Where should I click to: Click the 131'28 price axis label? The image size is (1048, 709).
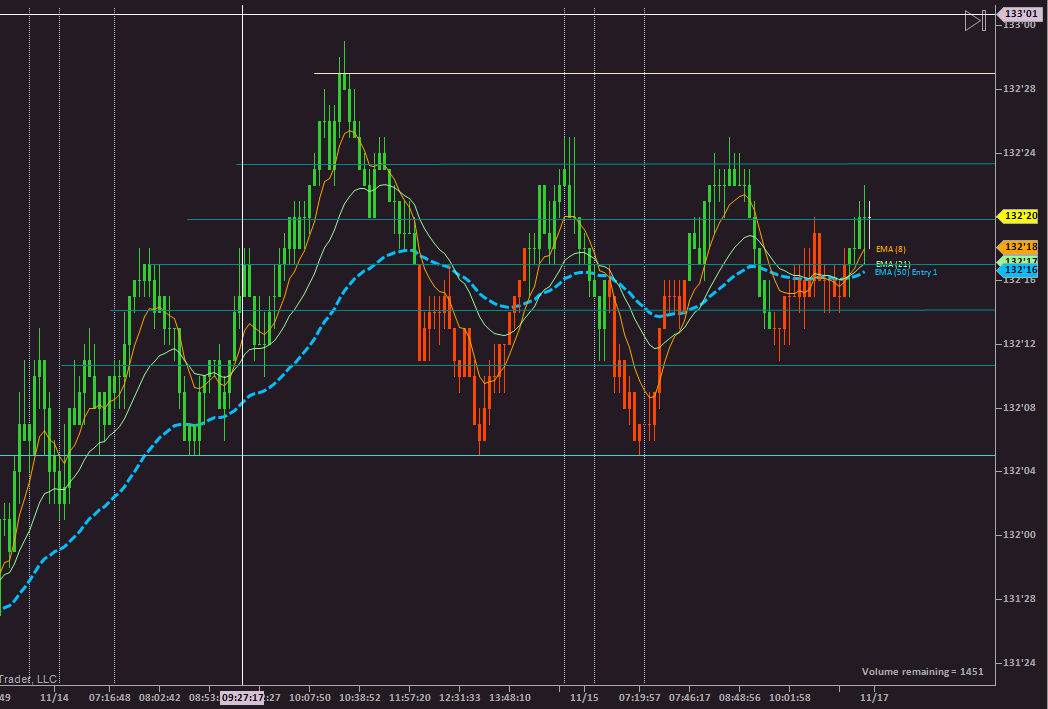coord(1019,599)
